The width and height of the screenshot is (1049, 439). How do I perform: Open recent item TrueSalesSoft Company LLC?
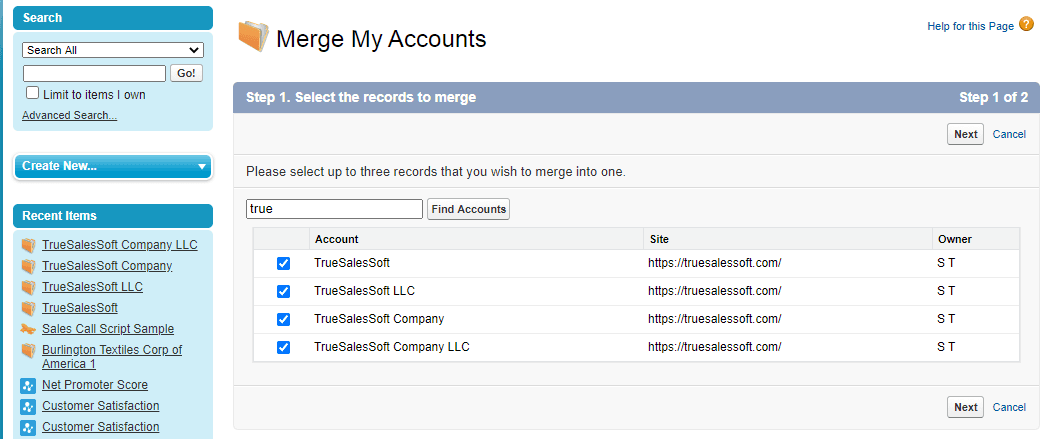click(x=120, y=245)
